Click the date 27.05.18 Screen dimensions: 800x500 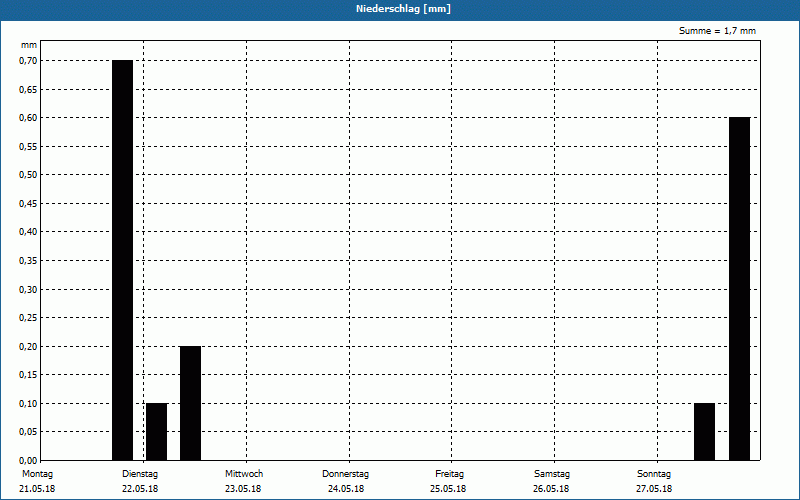654,489
